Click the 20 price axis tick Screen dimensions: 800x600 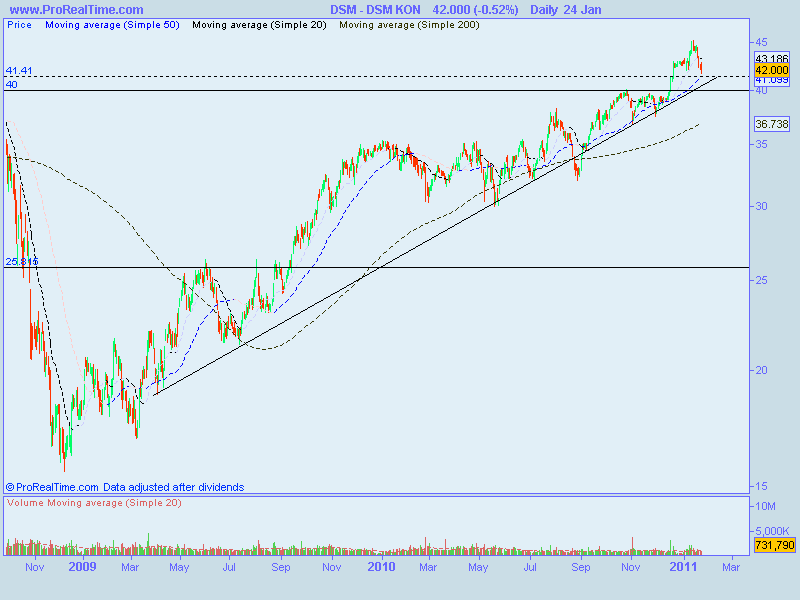(761, 370)
